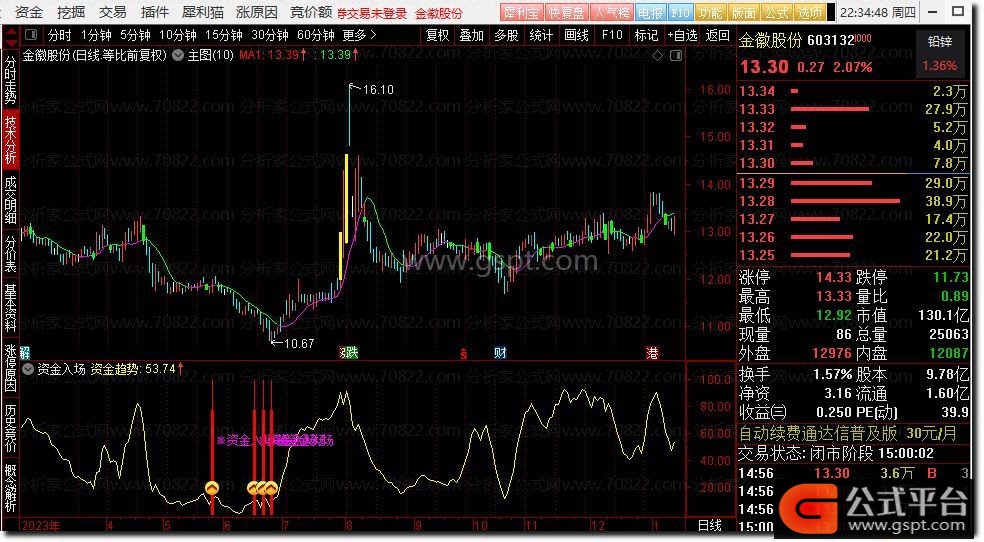Click the red $ event marker
984x542 pixels.
pyautogui.click(x=463, y=354)
